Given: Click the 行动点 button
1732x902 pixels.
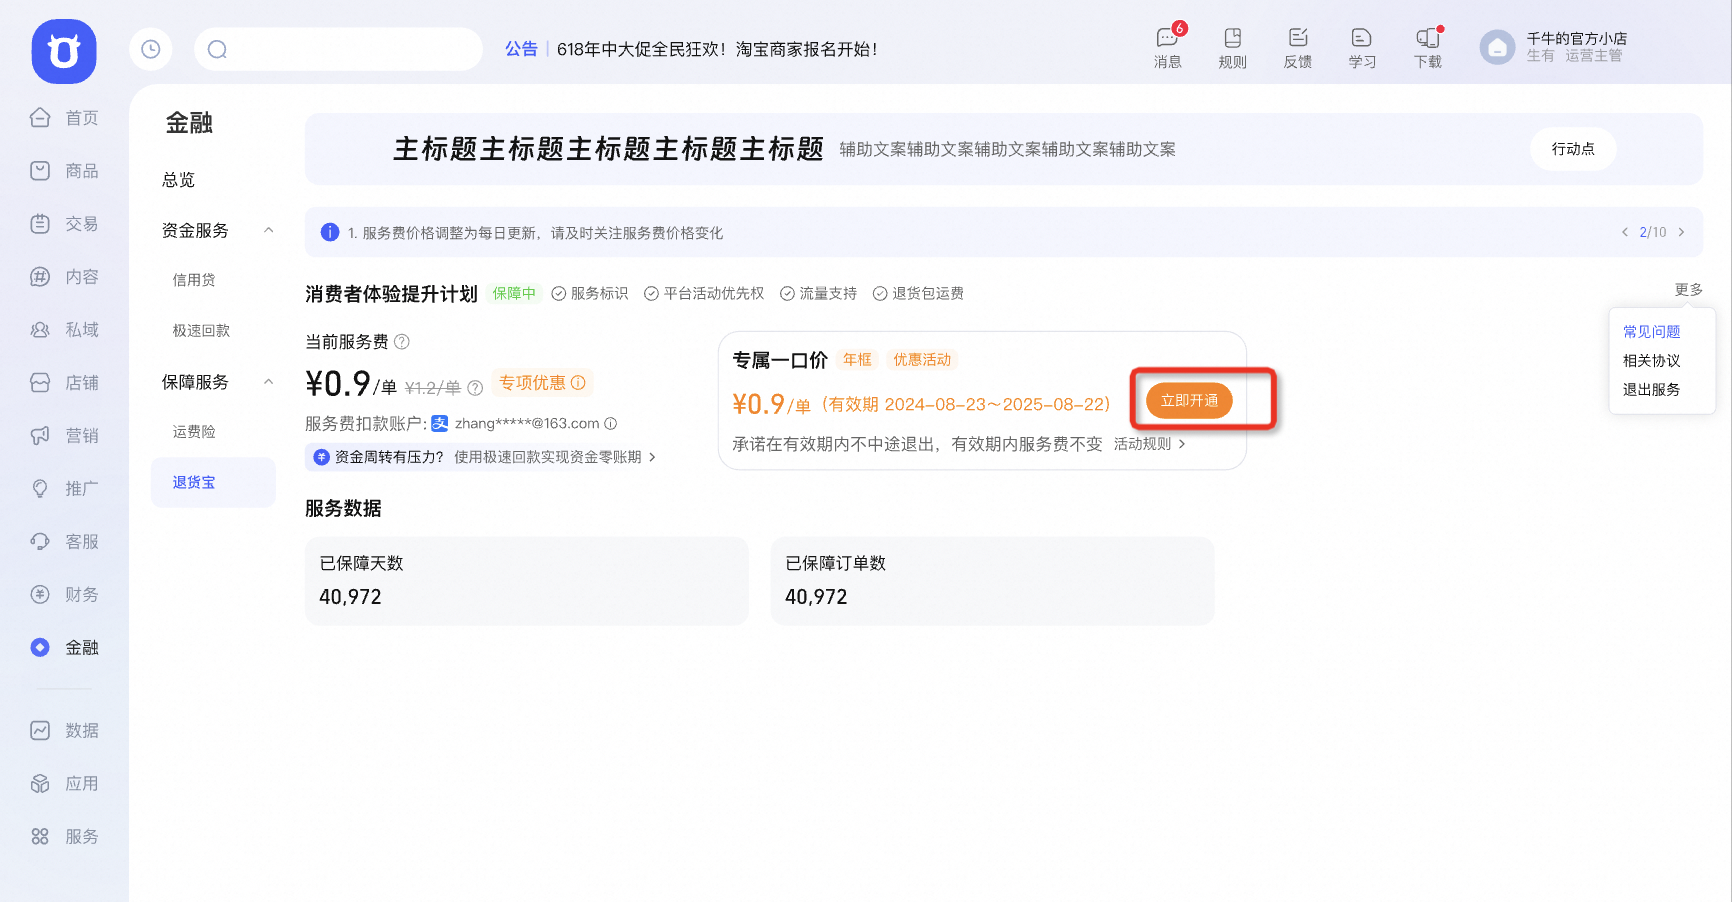Looking at the screenshot, I should tap(1572, 149).
